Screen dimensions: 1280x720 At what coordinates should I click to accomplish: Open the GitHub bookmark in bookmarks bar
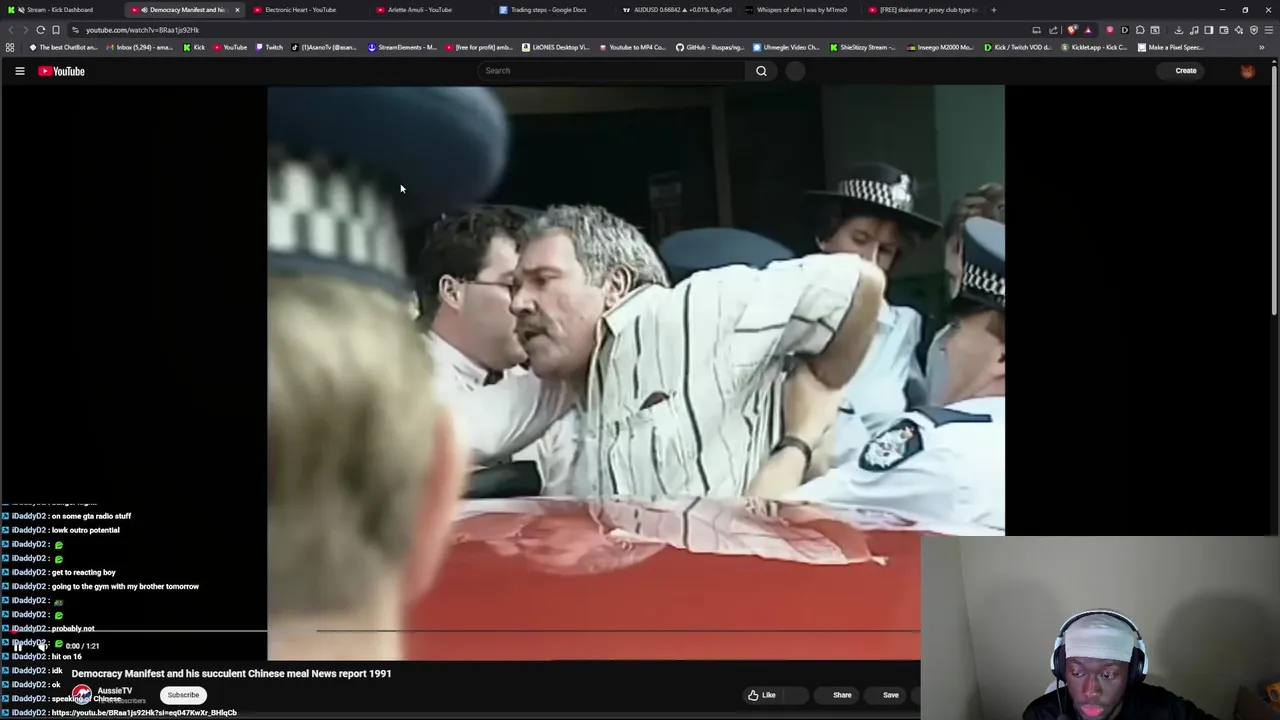click(x=710, y=47)
